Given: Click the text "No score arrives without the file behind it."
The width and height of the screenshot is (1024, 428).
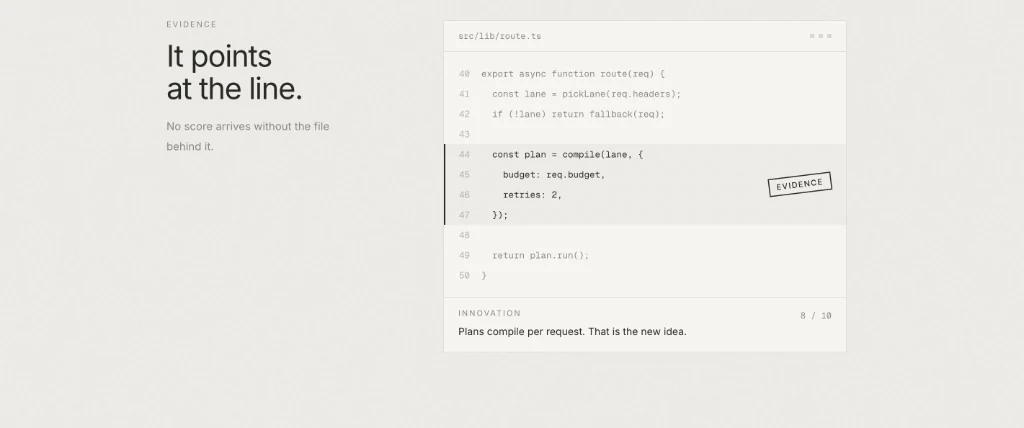Looking at the screenshot, I should (x=248, y=136).
